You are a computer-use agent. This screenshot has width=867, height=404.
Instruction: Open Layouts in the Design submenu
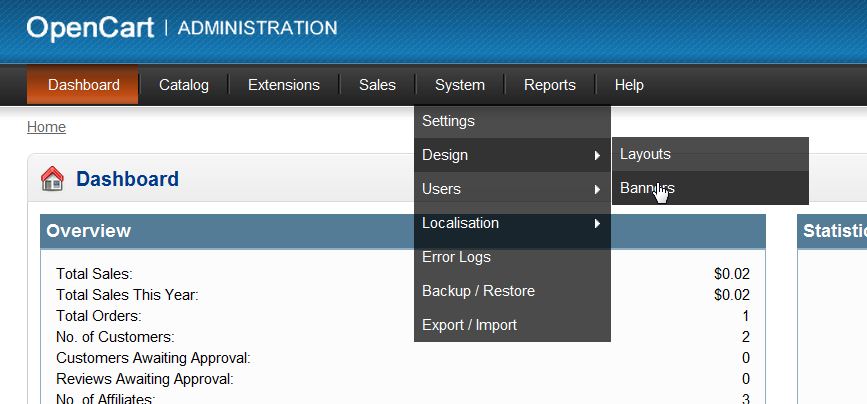pos(645,154)
